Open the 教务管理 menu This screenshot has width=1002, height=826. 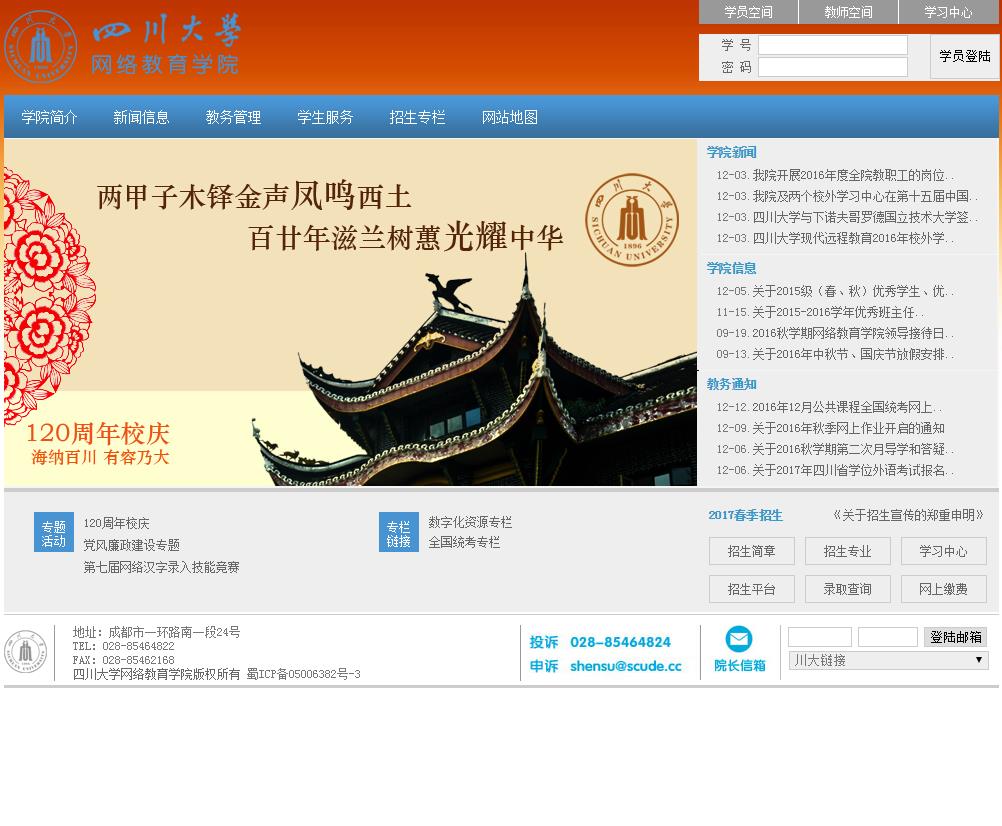(x=233, y=118)
